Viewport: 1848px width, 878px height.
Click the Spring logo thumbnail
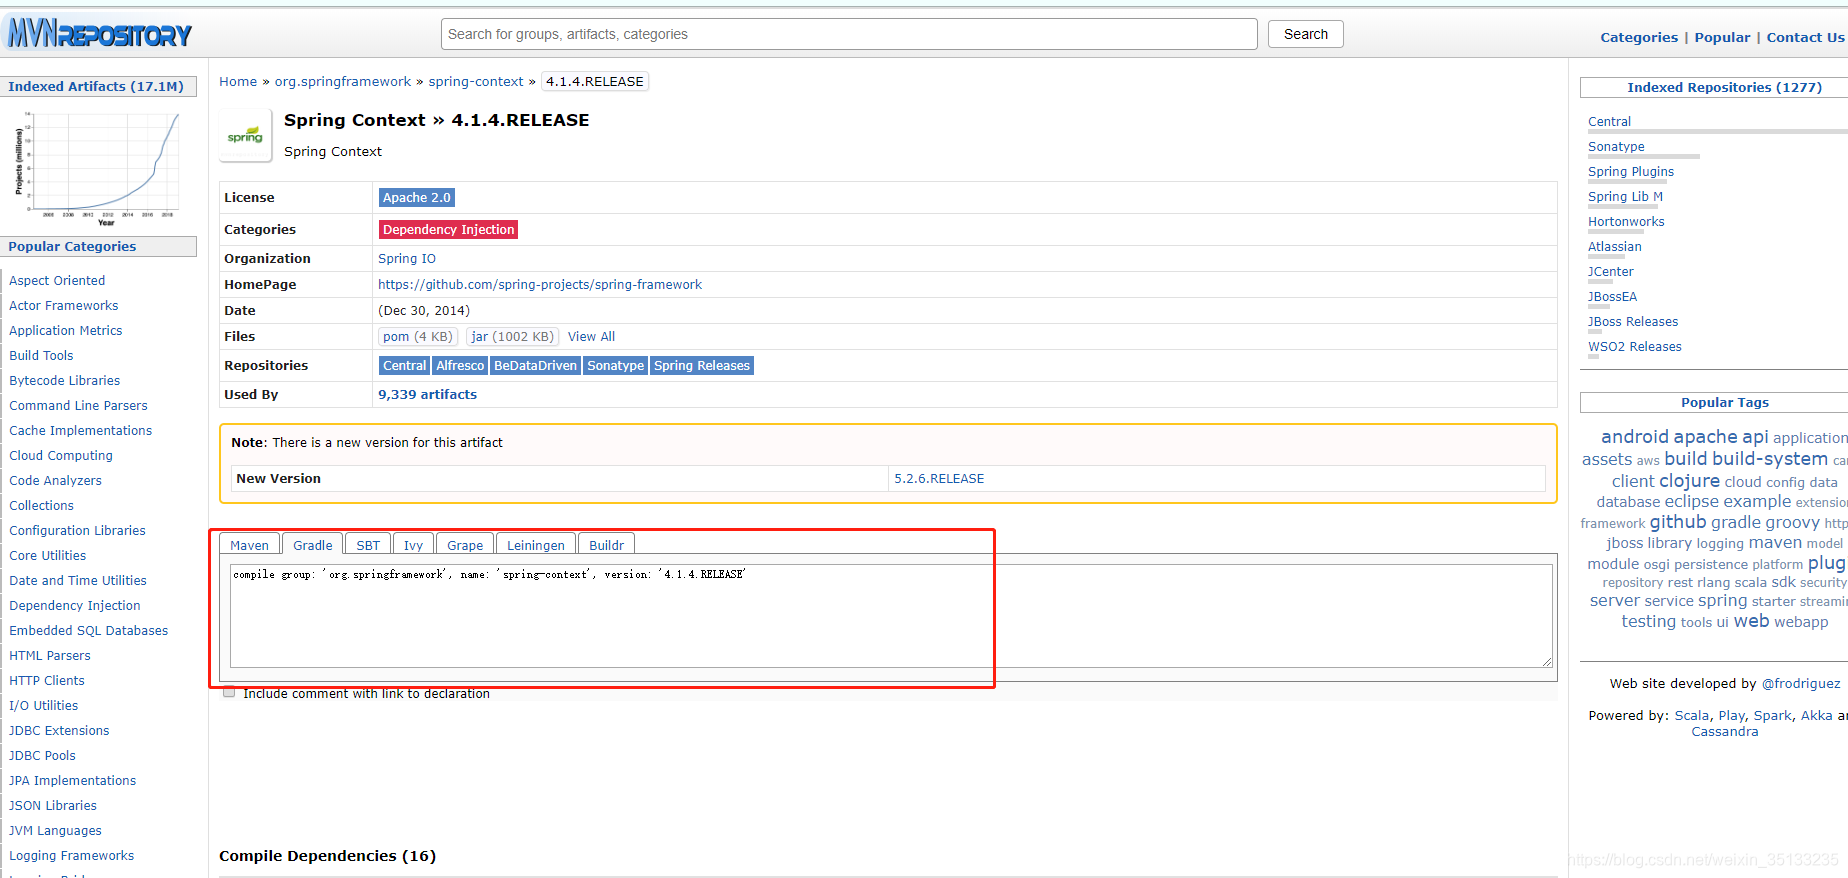pyautogui.click(x=245, y=135)
